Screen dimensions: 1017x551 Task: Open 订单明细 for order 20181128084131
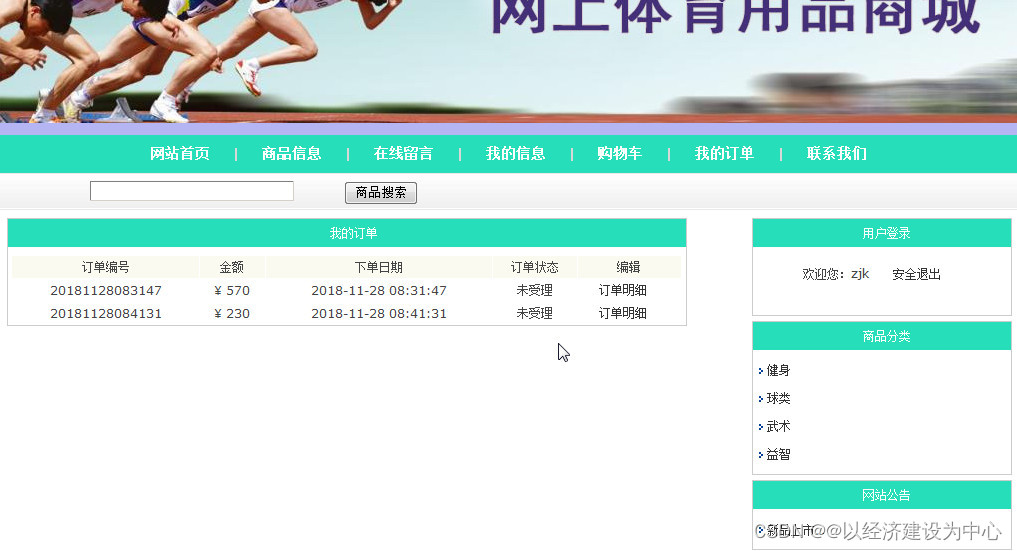click(x=622, y=313)
